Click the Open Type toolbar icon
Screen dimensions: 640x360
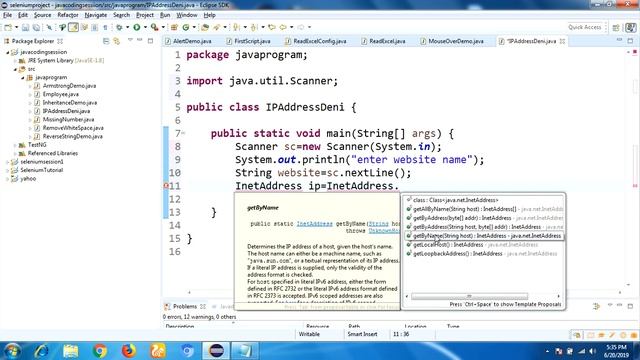(x=205, y=27)
